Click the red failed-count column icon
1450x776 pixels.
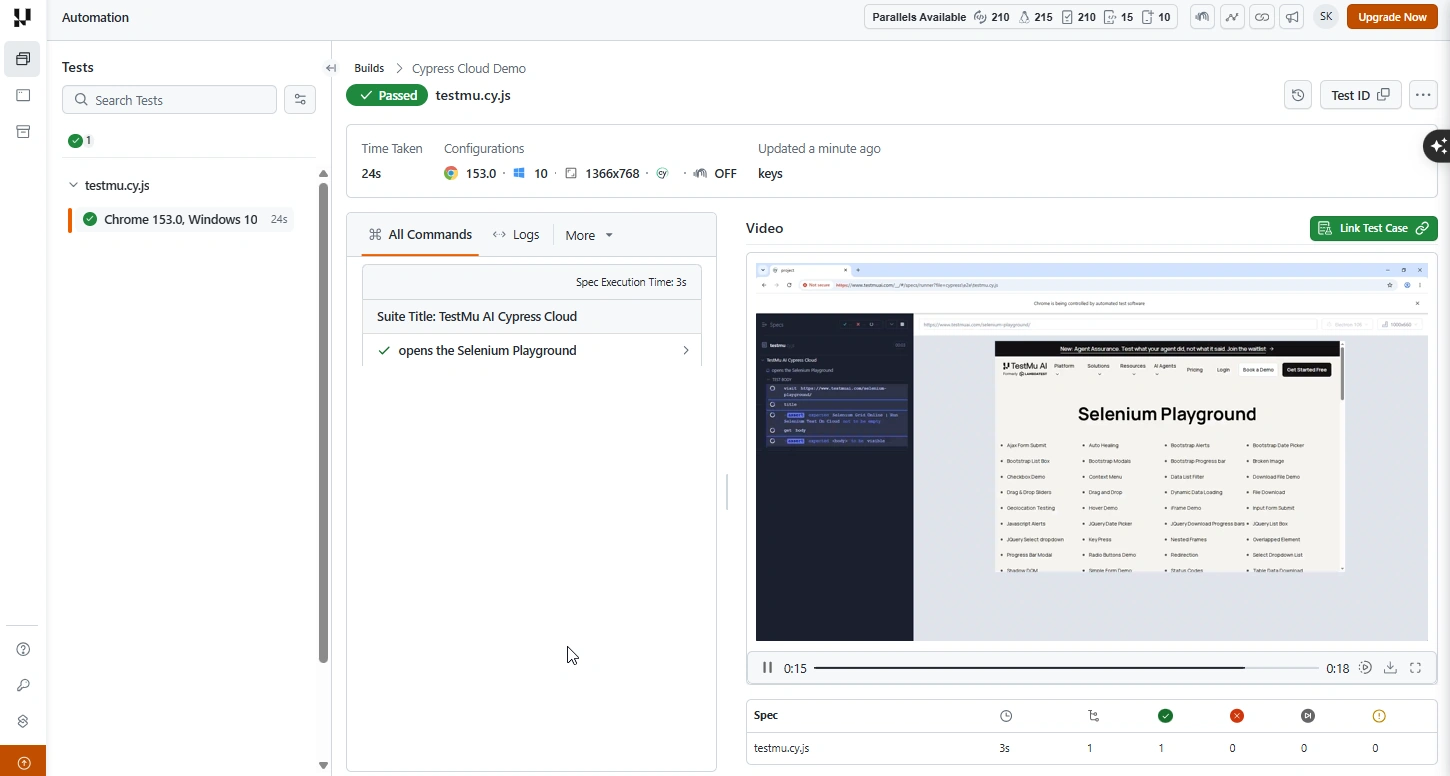[1236, 716]
